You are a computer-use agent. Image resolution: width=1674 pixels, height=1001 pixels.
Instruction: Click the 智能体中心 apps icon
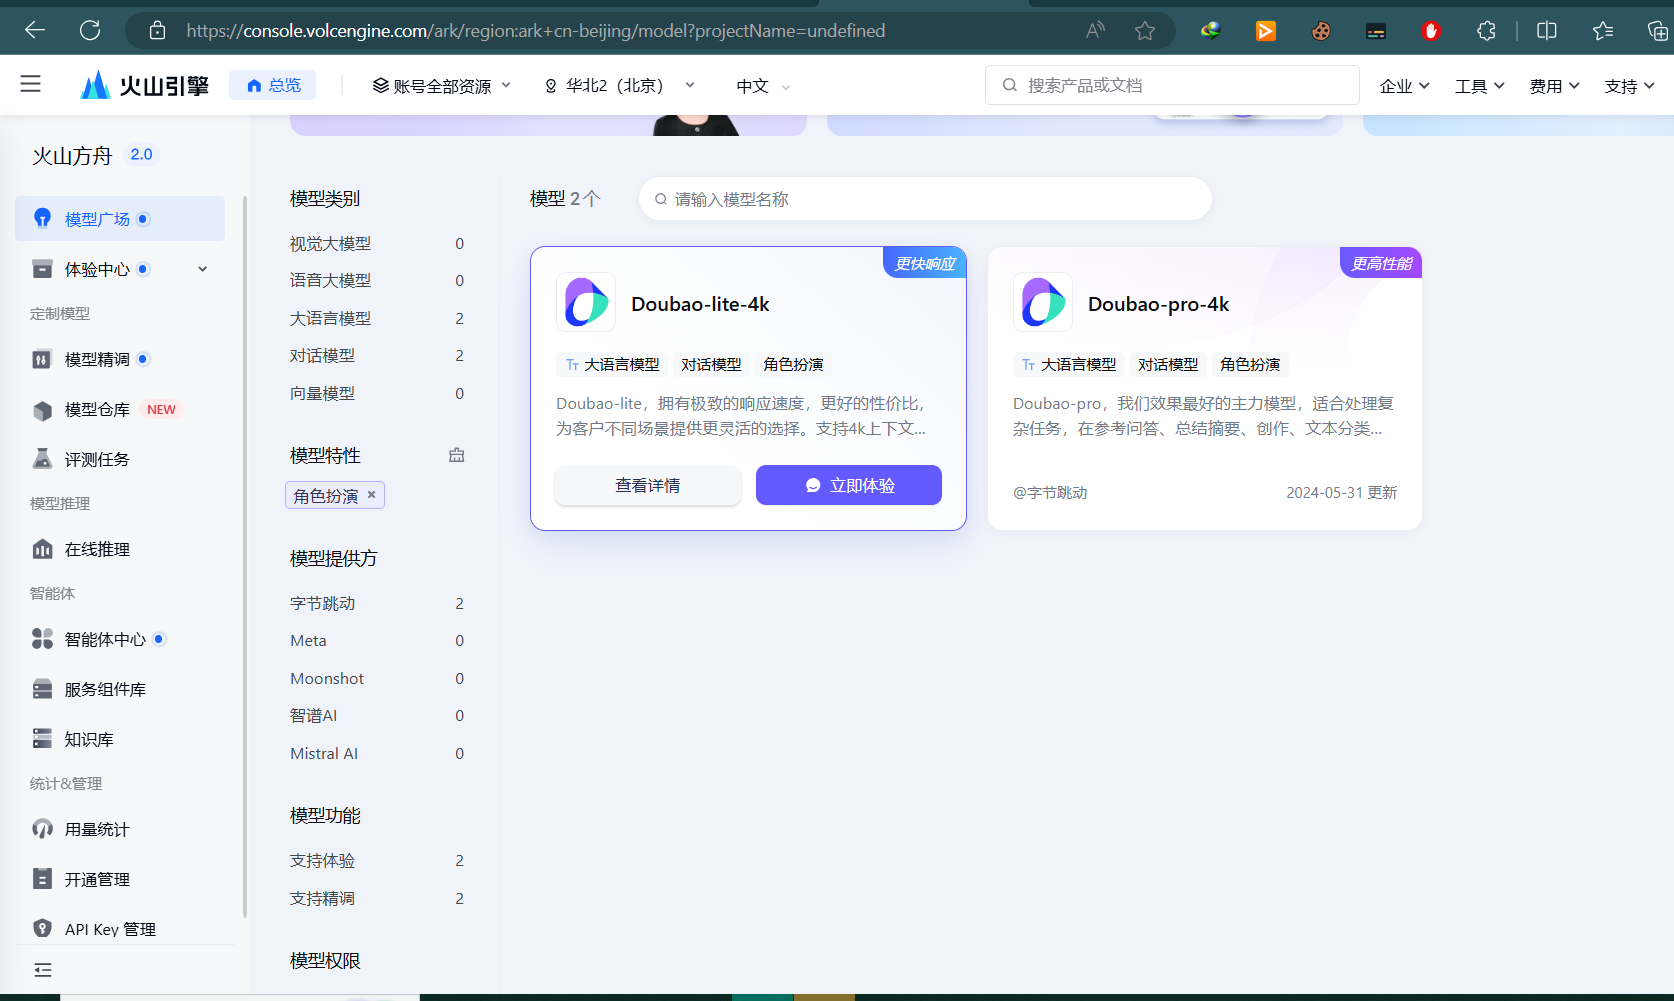coord(42,639)
